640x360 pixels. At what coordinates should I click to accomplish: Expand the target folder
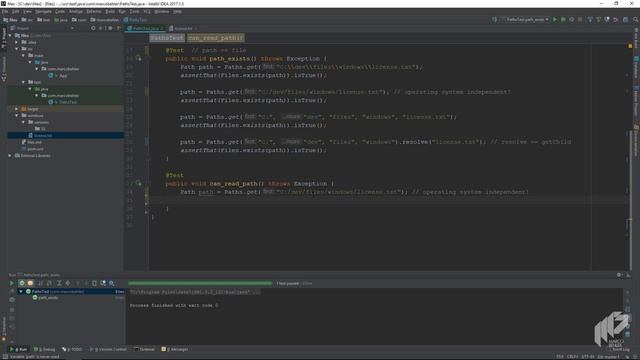tap(17, 109)
